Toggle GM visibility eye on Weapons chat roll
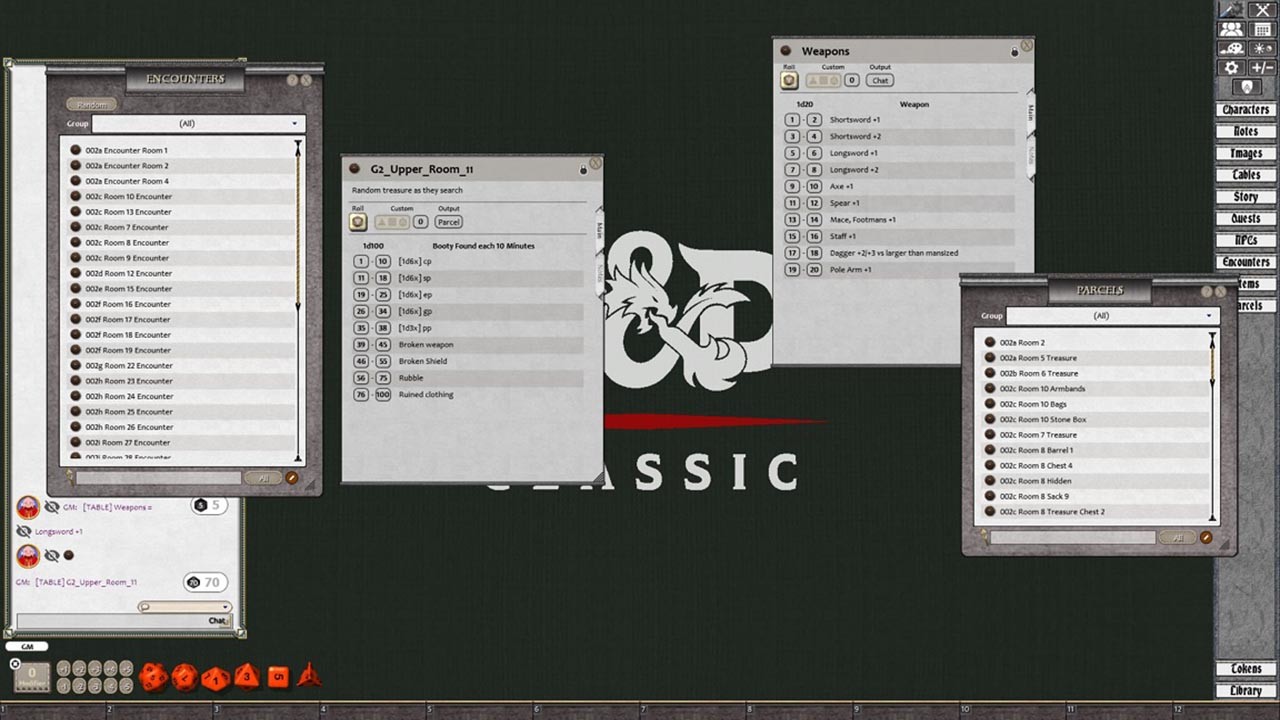Screen dimensions: 1280x720 (50, 508)
